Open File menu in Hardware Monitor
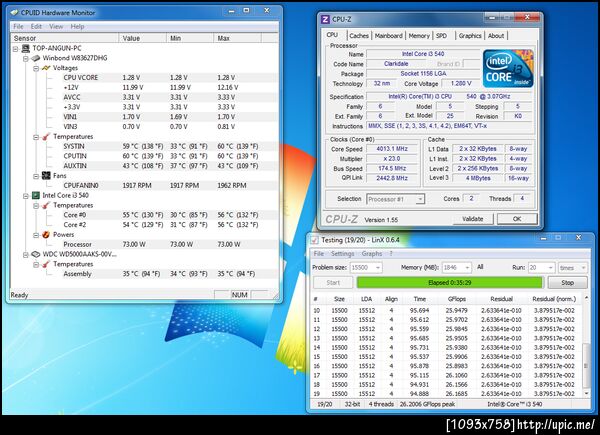Screen dimensions: 600x435 coord(18,26)
